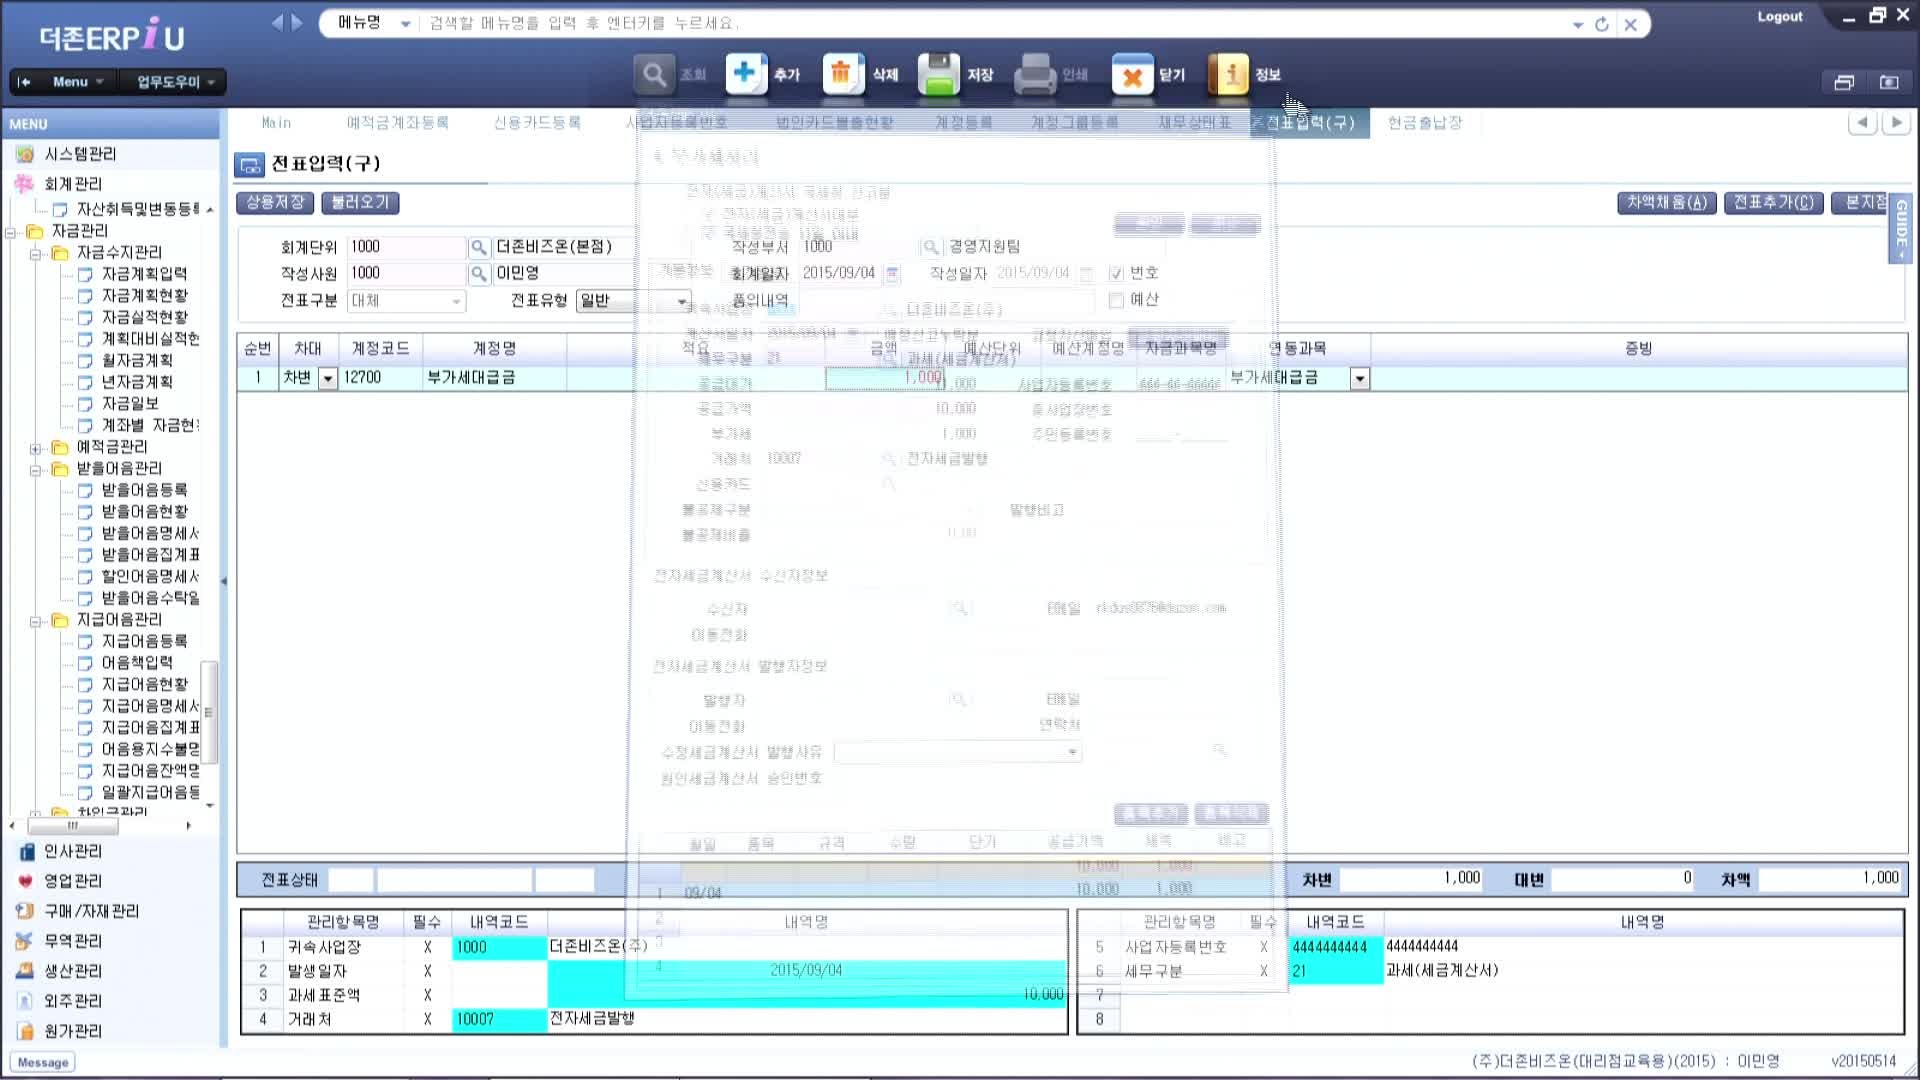
Task: Click the menu tree horizontal scrollbar
Action: point(73,826)
